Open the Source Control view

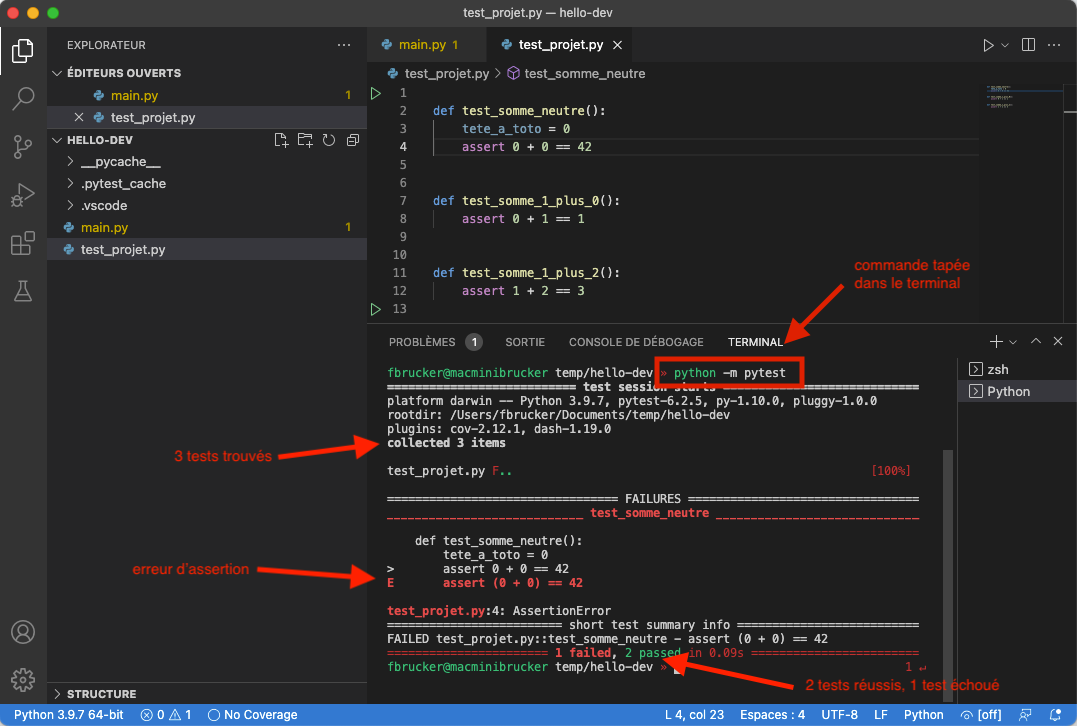click(x=22, y=146)
